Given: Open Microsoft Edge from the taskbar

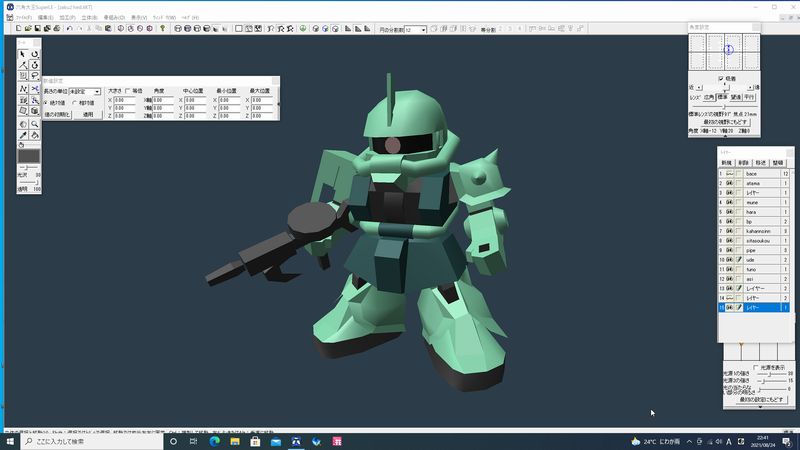Looking at the screenshot, I should (x=214, y=441).
